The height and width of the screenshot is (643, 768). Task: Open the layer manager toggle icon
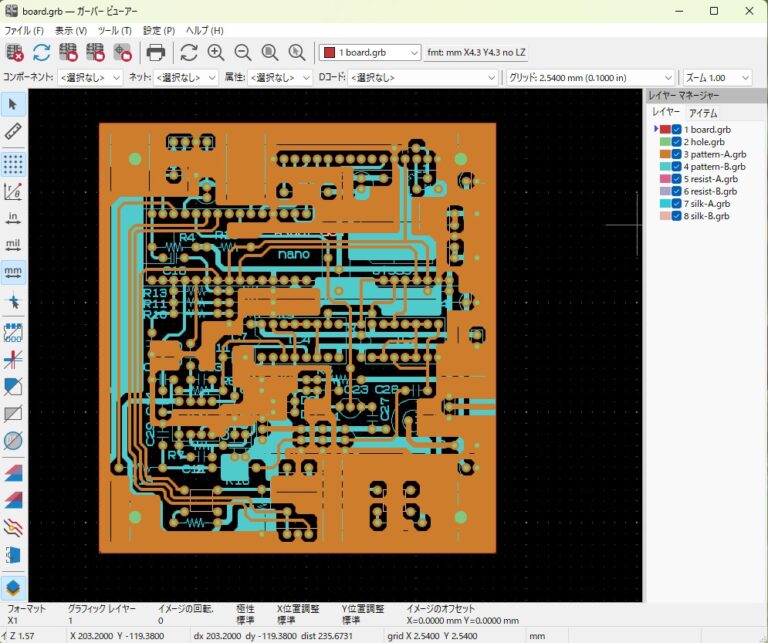pos(14,587)
